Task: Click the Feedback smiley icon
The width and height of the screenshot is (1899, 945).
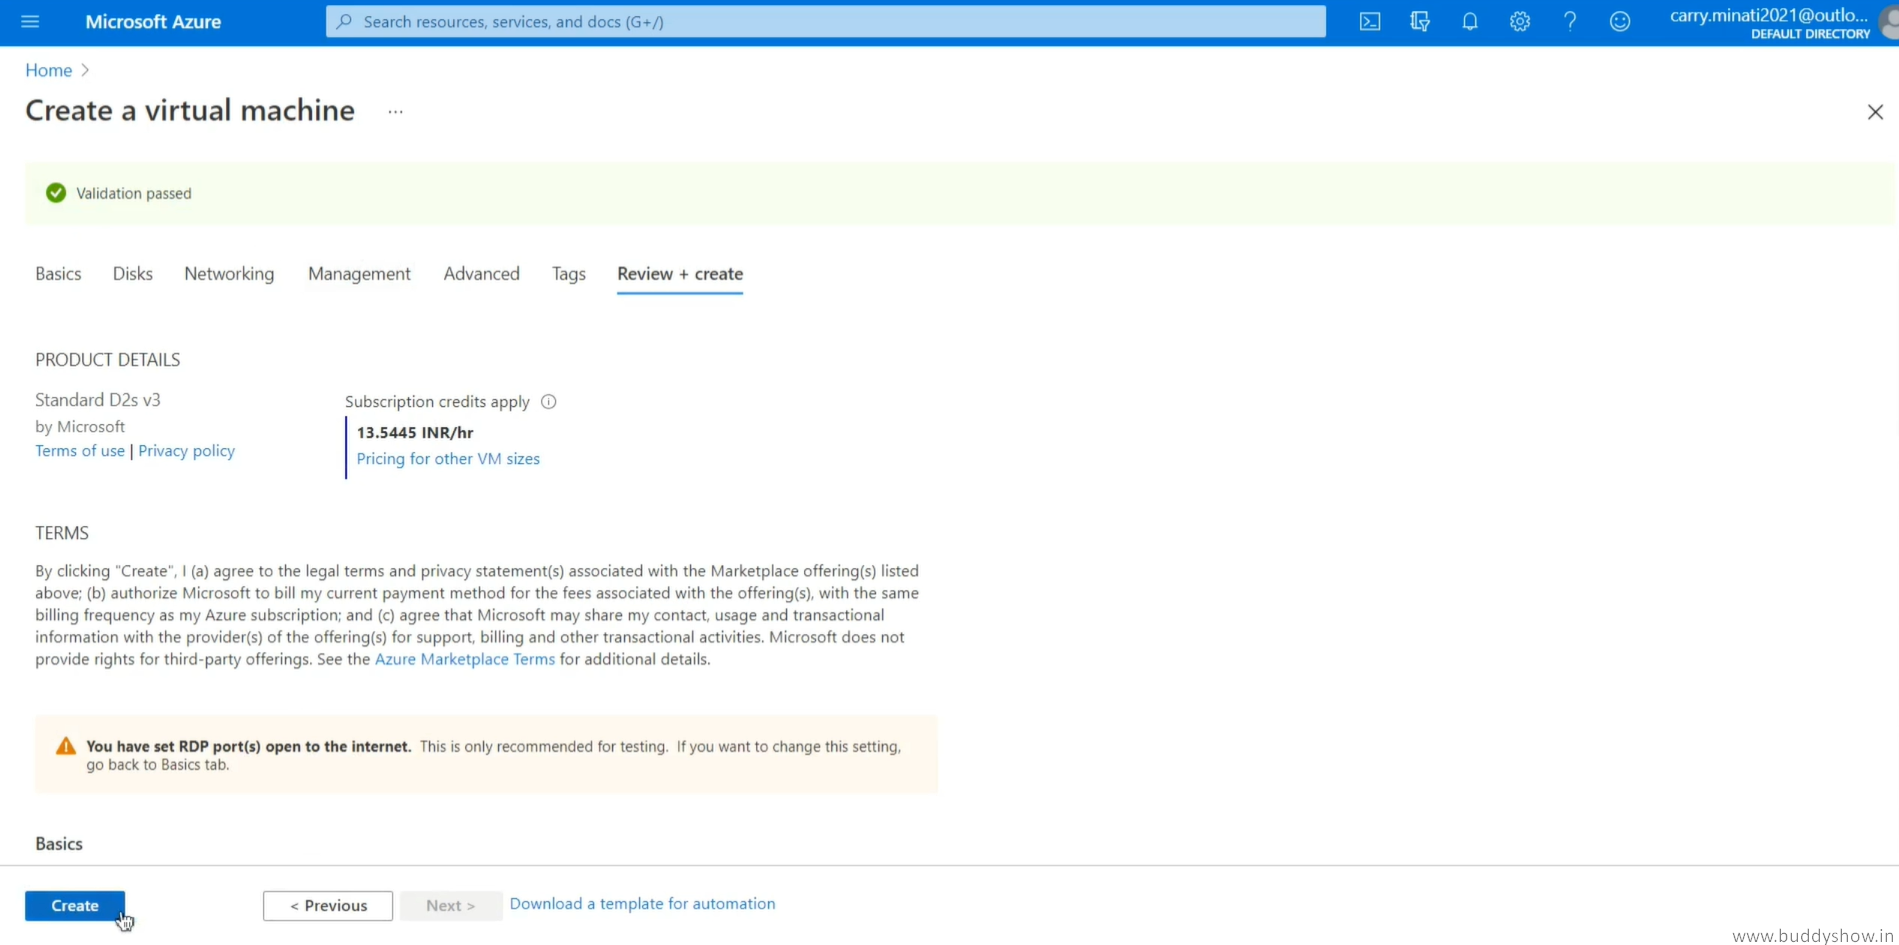Action: pyautogui.click(x=1620, y=21)
